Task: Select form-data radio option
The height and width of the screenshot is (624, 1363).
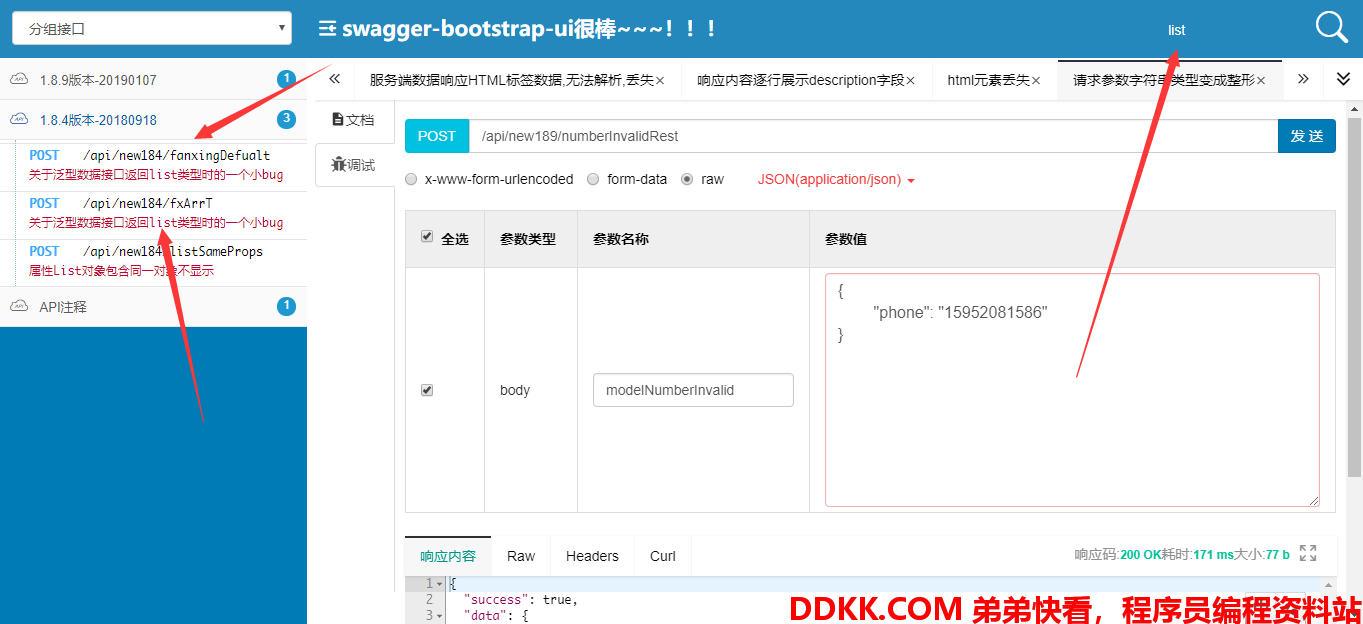Action: (x=593, y=179)
